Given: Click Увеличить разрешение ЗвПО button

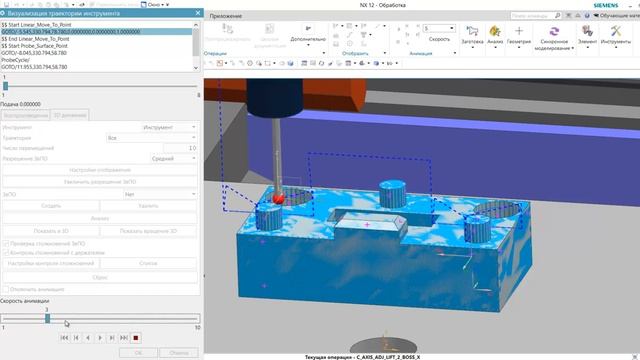Looking at the screenshot, I should 100,182.
